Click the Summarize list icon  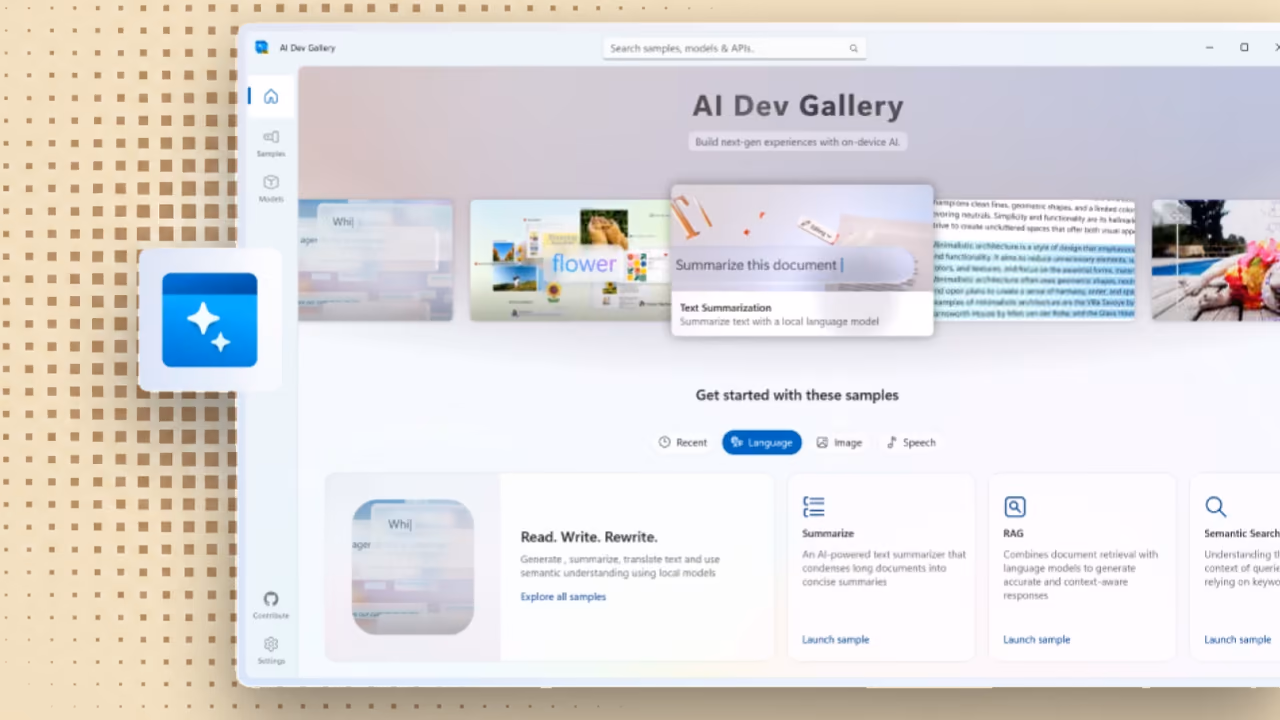(x=814, y=507)
